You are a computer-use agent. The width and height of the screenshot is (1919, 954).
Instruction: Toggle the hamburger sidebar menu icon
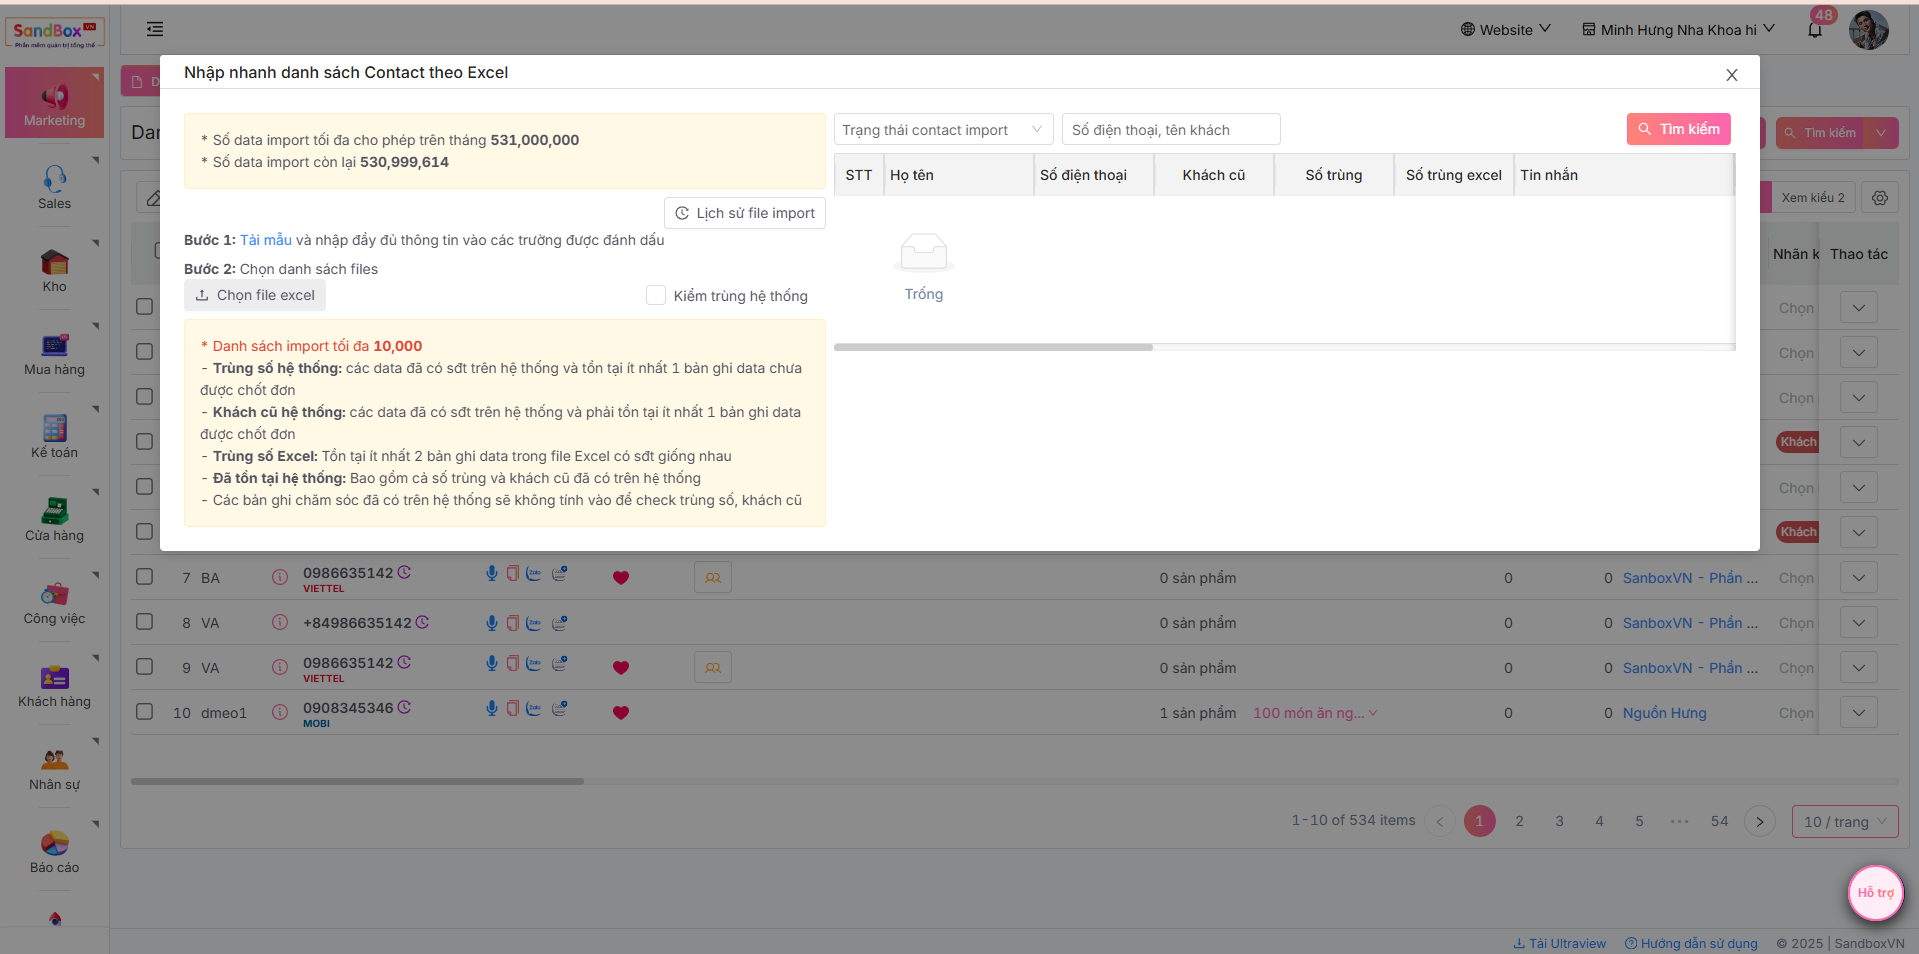(155, 29)
